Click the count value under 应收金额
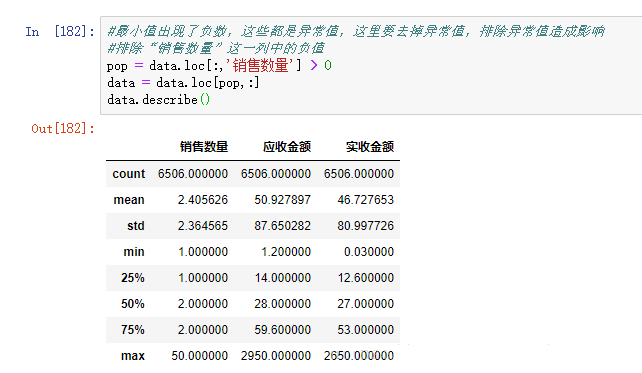 (x=276, y=174)
